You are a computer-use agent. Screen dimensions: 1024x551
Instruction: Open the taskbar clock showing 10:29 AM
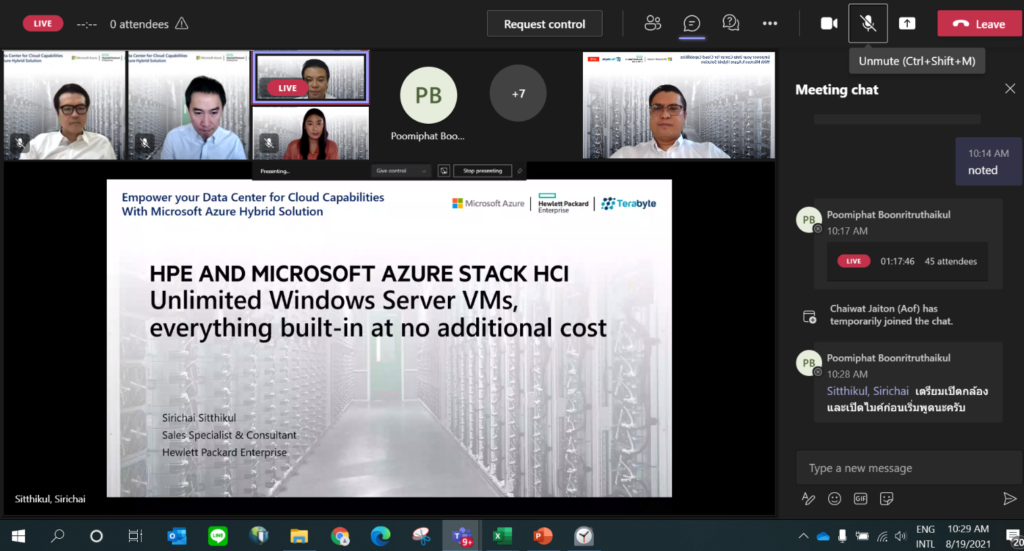(968, 536)
